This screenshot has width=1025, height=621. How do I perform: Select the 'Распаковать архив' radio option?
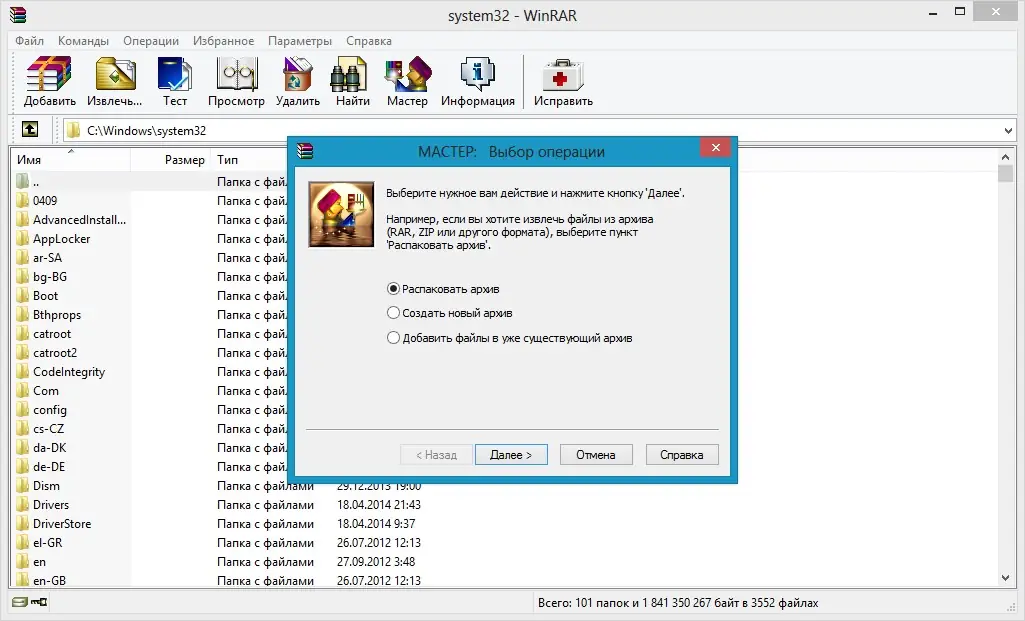444,289
